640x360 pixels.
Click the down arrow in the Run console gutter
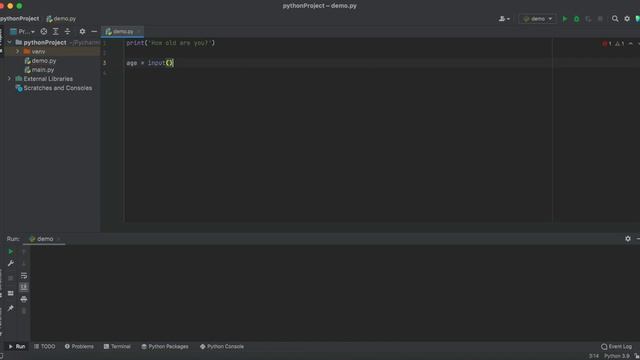[24, 264]
